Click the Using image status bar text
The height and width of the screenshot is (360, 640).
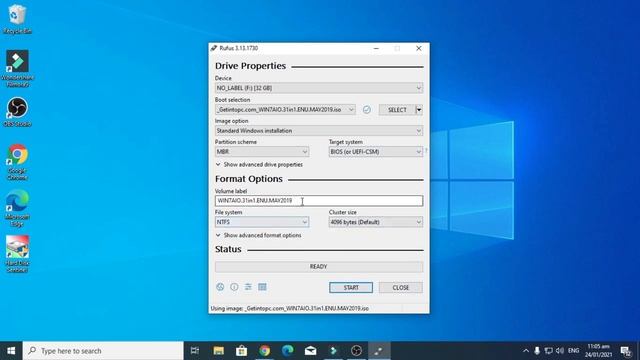point(289,308)
